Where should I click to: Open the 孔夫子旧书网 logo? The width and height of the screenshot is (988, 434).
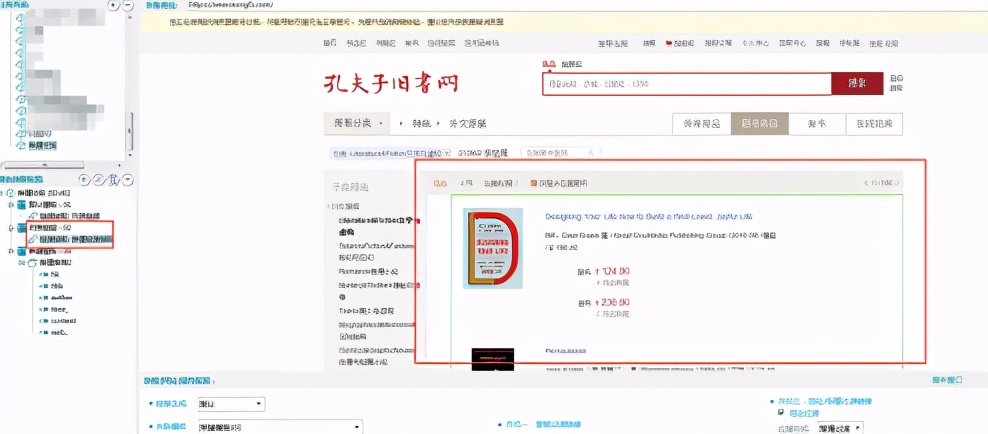point(391,84)
